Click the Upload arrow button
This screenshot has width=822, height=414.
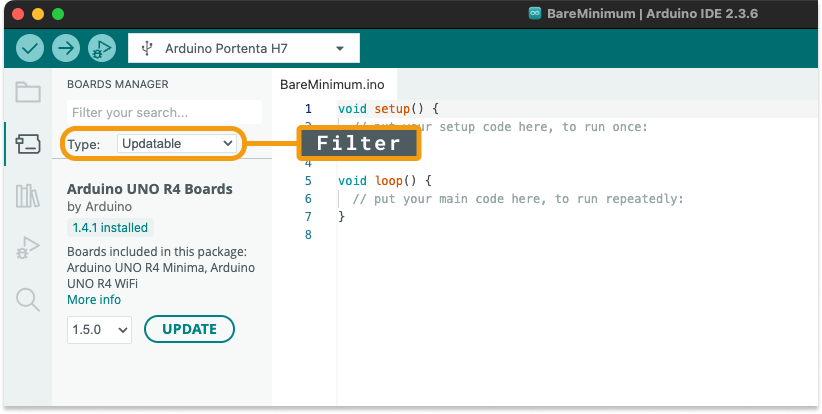(66, 48)
